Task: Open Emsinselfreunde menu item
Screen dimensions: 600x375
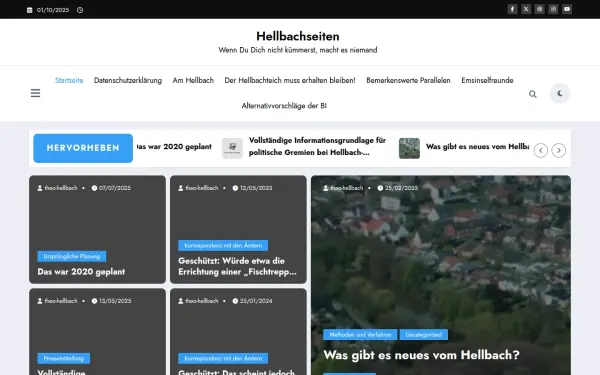Action: 487,80
